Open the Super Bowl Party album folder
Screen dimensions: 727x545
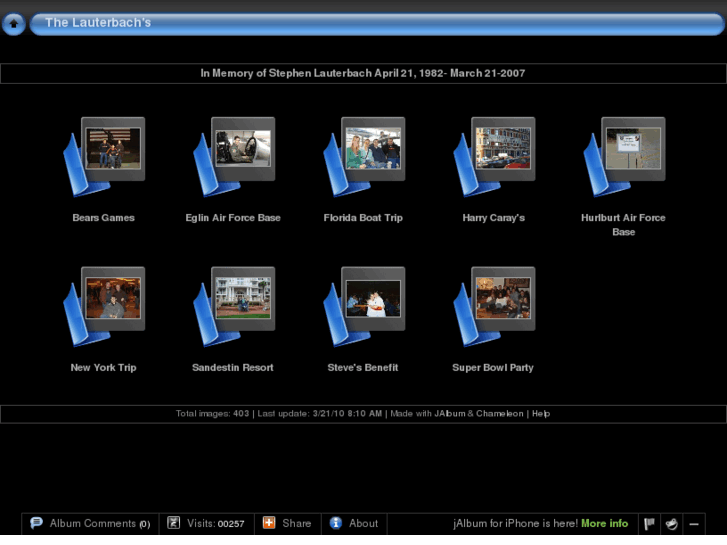coord(493,307)
